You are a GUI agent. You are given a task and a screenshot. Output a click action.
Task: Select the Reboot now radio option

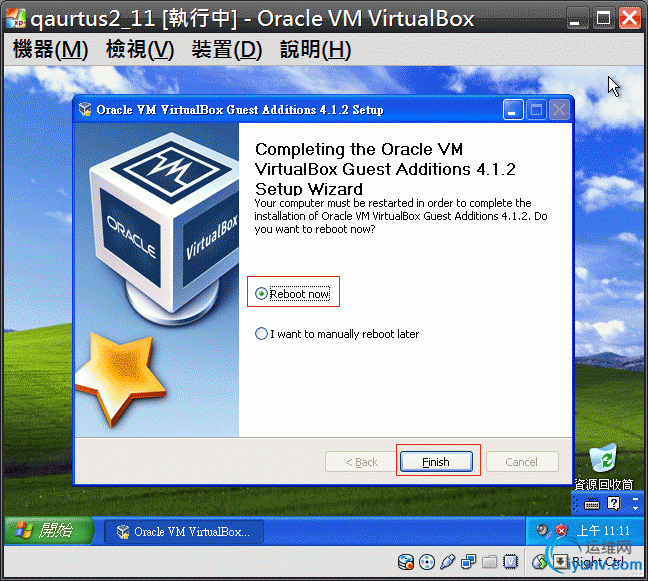(293, 294)
